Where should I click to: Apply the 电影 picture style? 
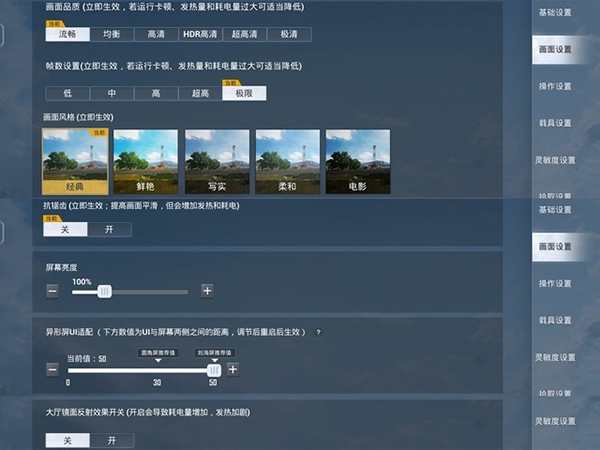[x=358, y=160]
